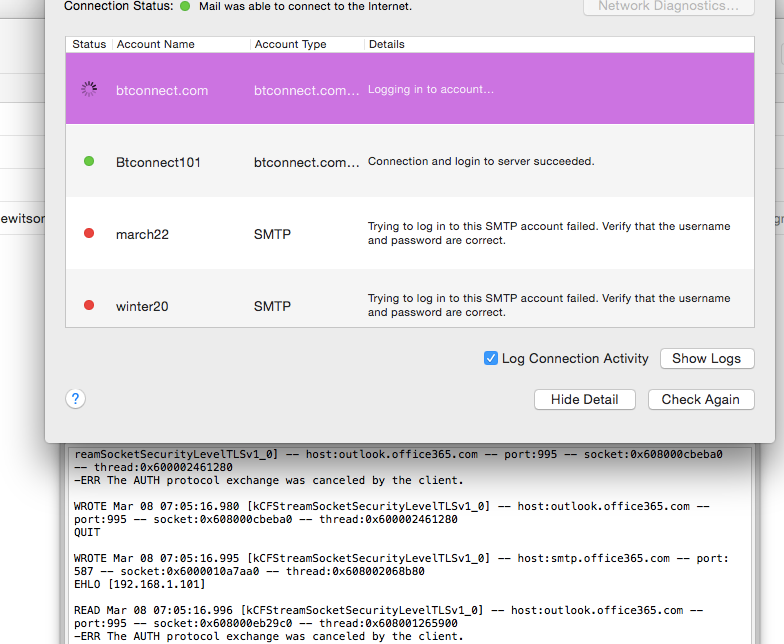The image size is (784, 644).
Task: Click the green status dot beside Btconnect101
Action: click(89, 161)
